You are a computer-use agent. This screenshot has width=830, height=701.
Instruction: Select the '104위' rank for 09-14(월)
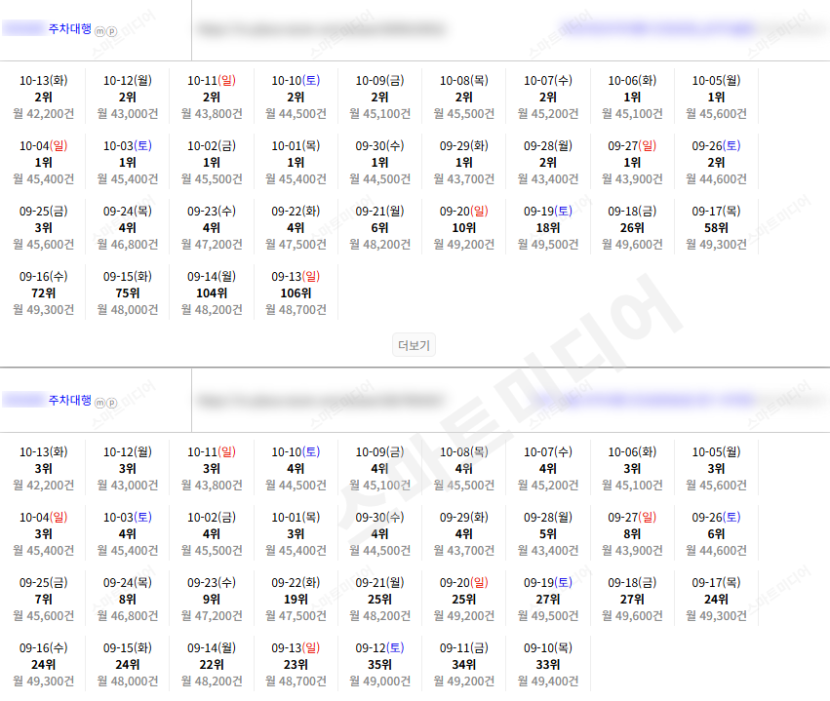click(x=212, y=293)
